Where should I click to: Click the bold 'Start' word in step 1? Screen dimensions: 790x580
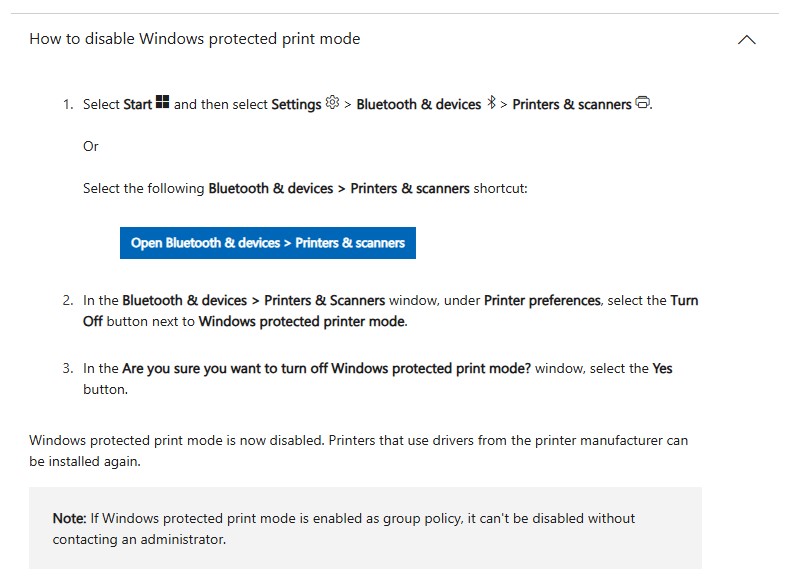click(137, 104)
